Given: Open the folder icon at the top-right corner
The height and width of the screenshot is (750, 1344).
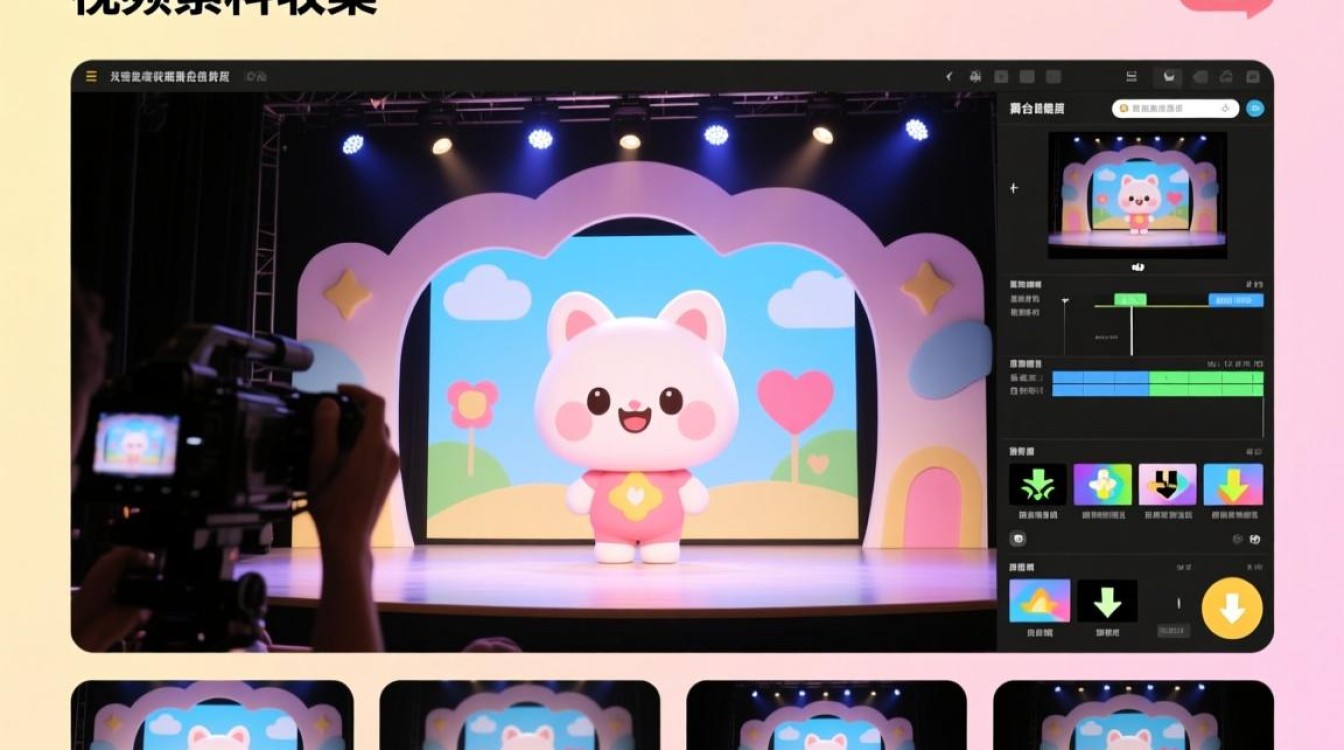Looking at the screenshot, I should point(1254,77).
